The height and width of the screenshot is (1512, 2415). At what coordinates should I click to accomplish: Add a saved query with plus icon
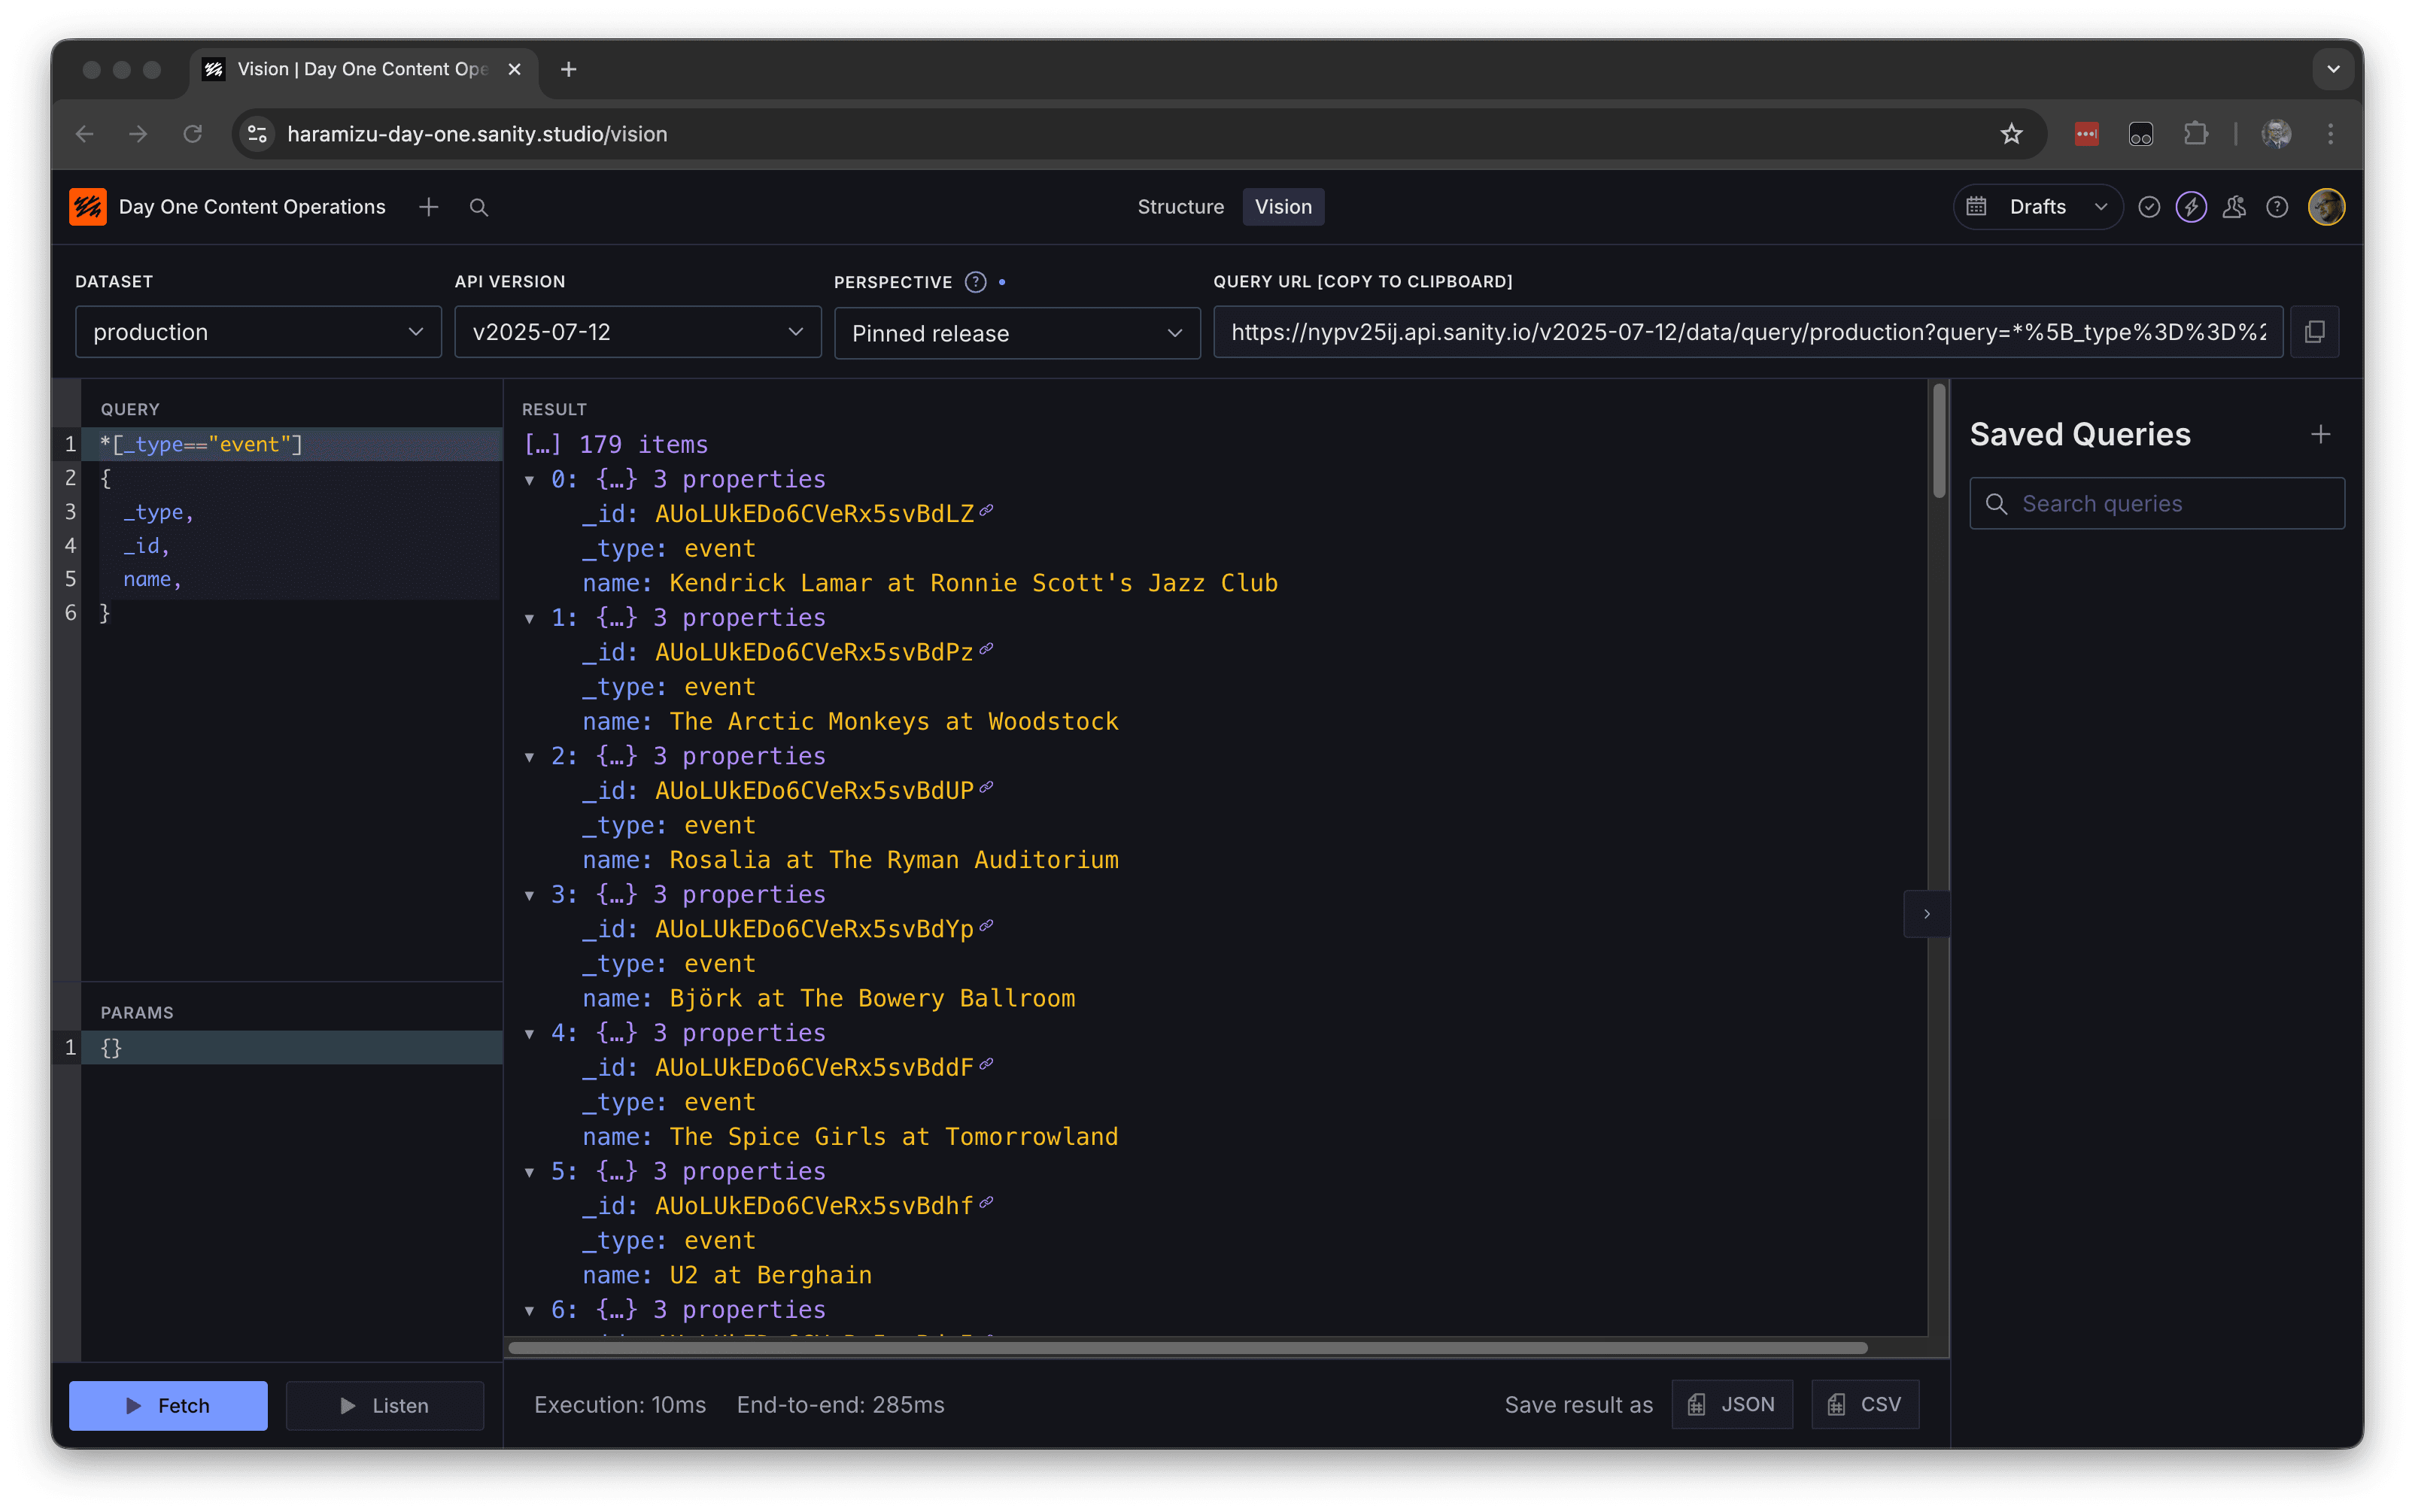click(2320, 434)
